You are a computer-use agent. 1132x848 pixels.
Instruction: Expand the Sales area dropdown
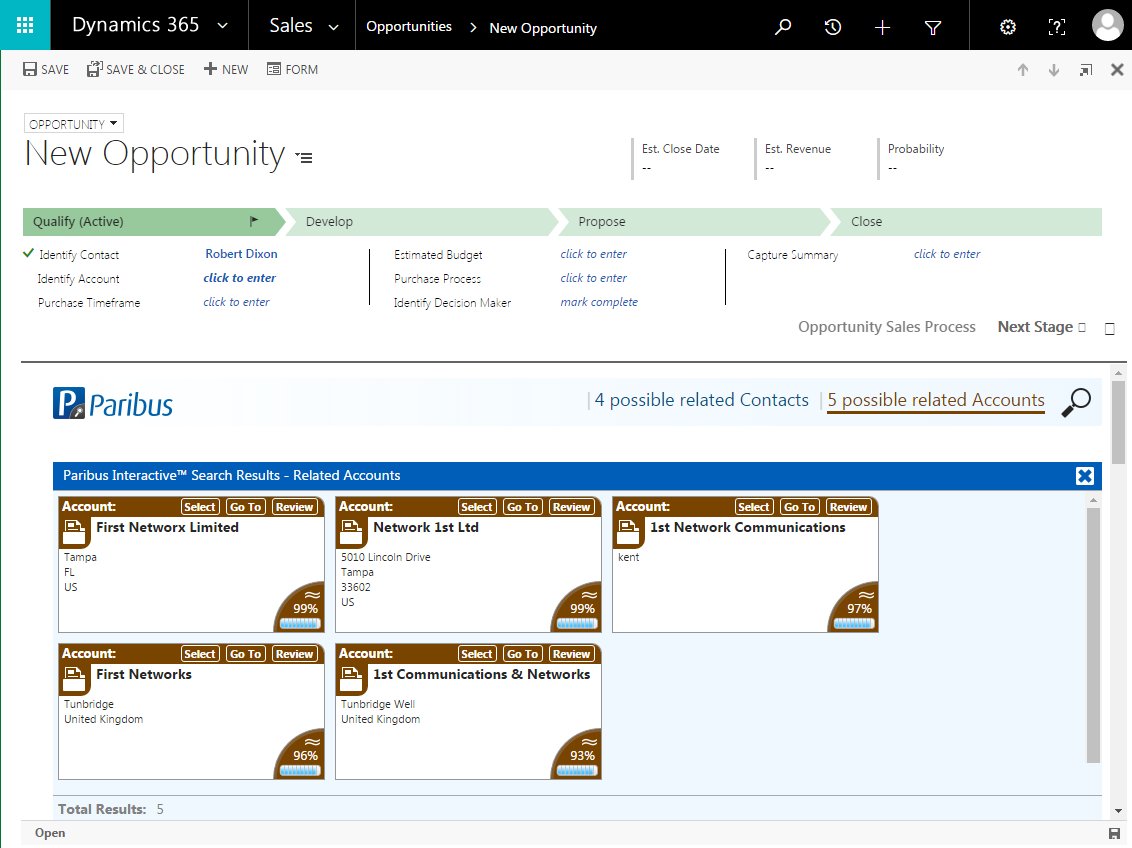click(334, 27)
